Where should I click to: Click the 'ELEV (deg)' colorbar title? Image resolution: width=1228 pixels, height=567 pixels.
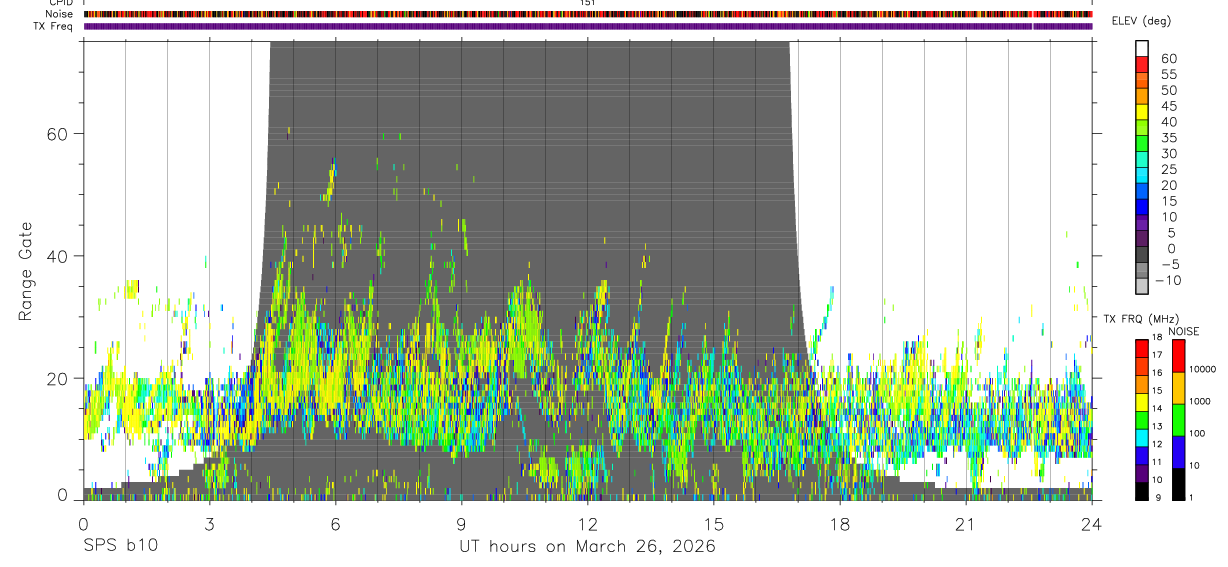click(x=1143, y=21)
